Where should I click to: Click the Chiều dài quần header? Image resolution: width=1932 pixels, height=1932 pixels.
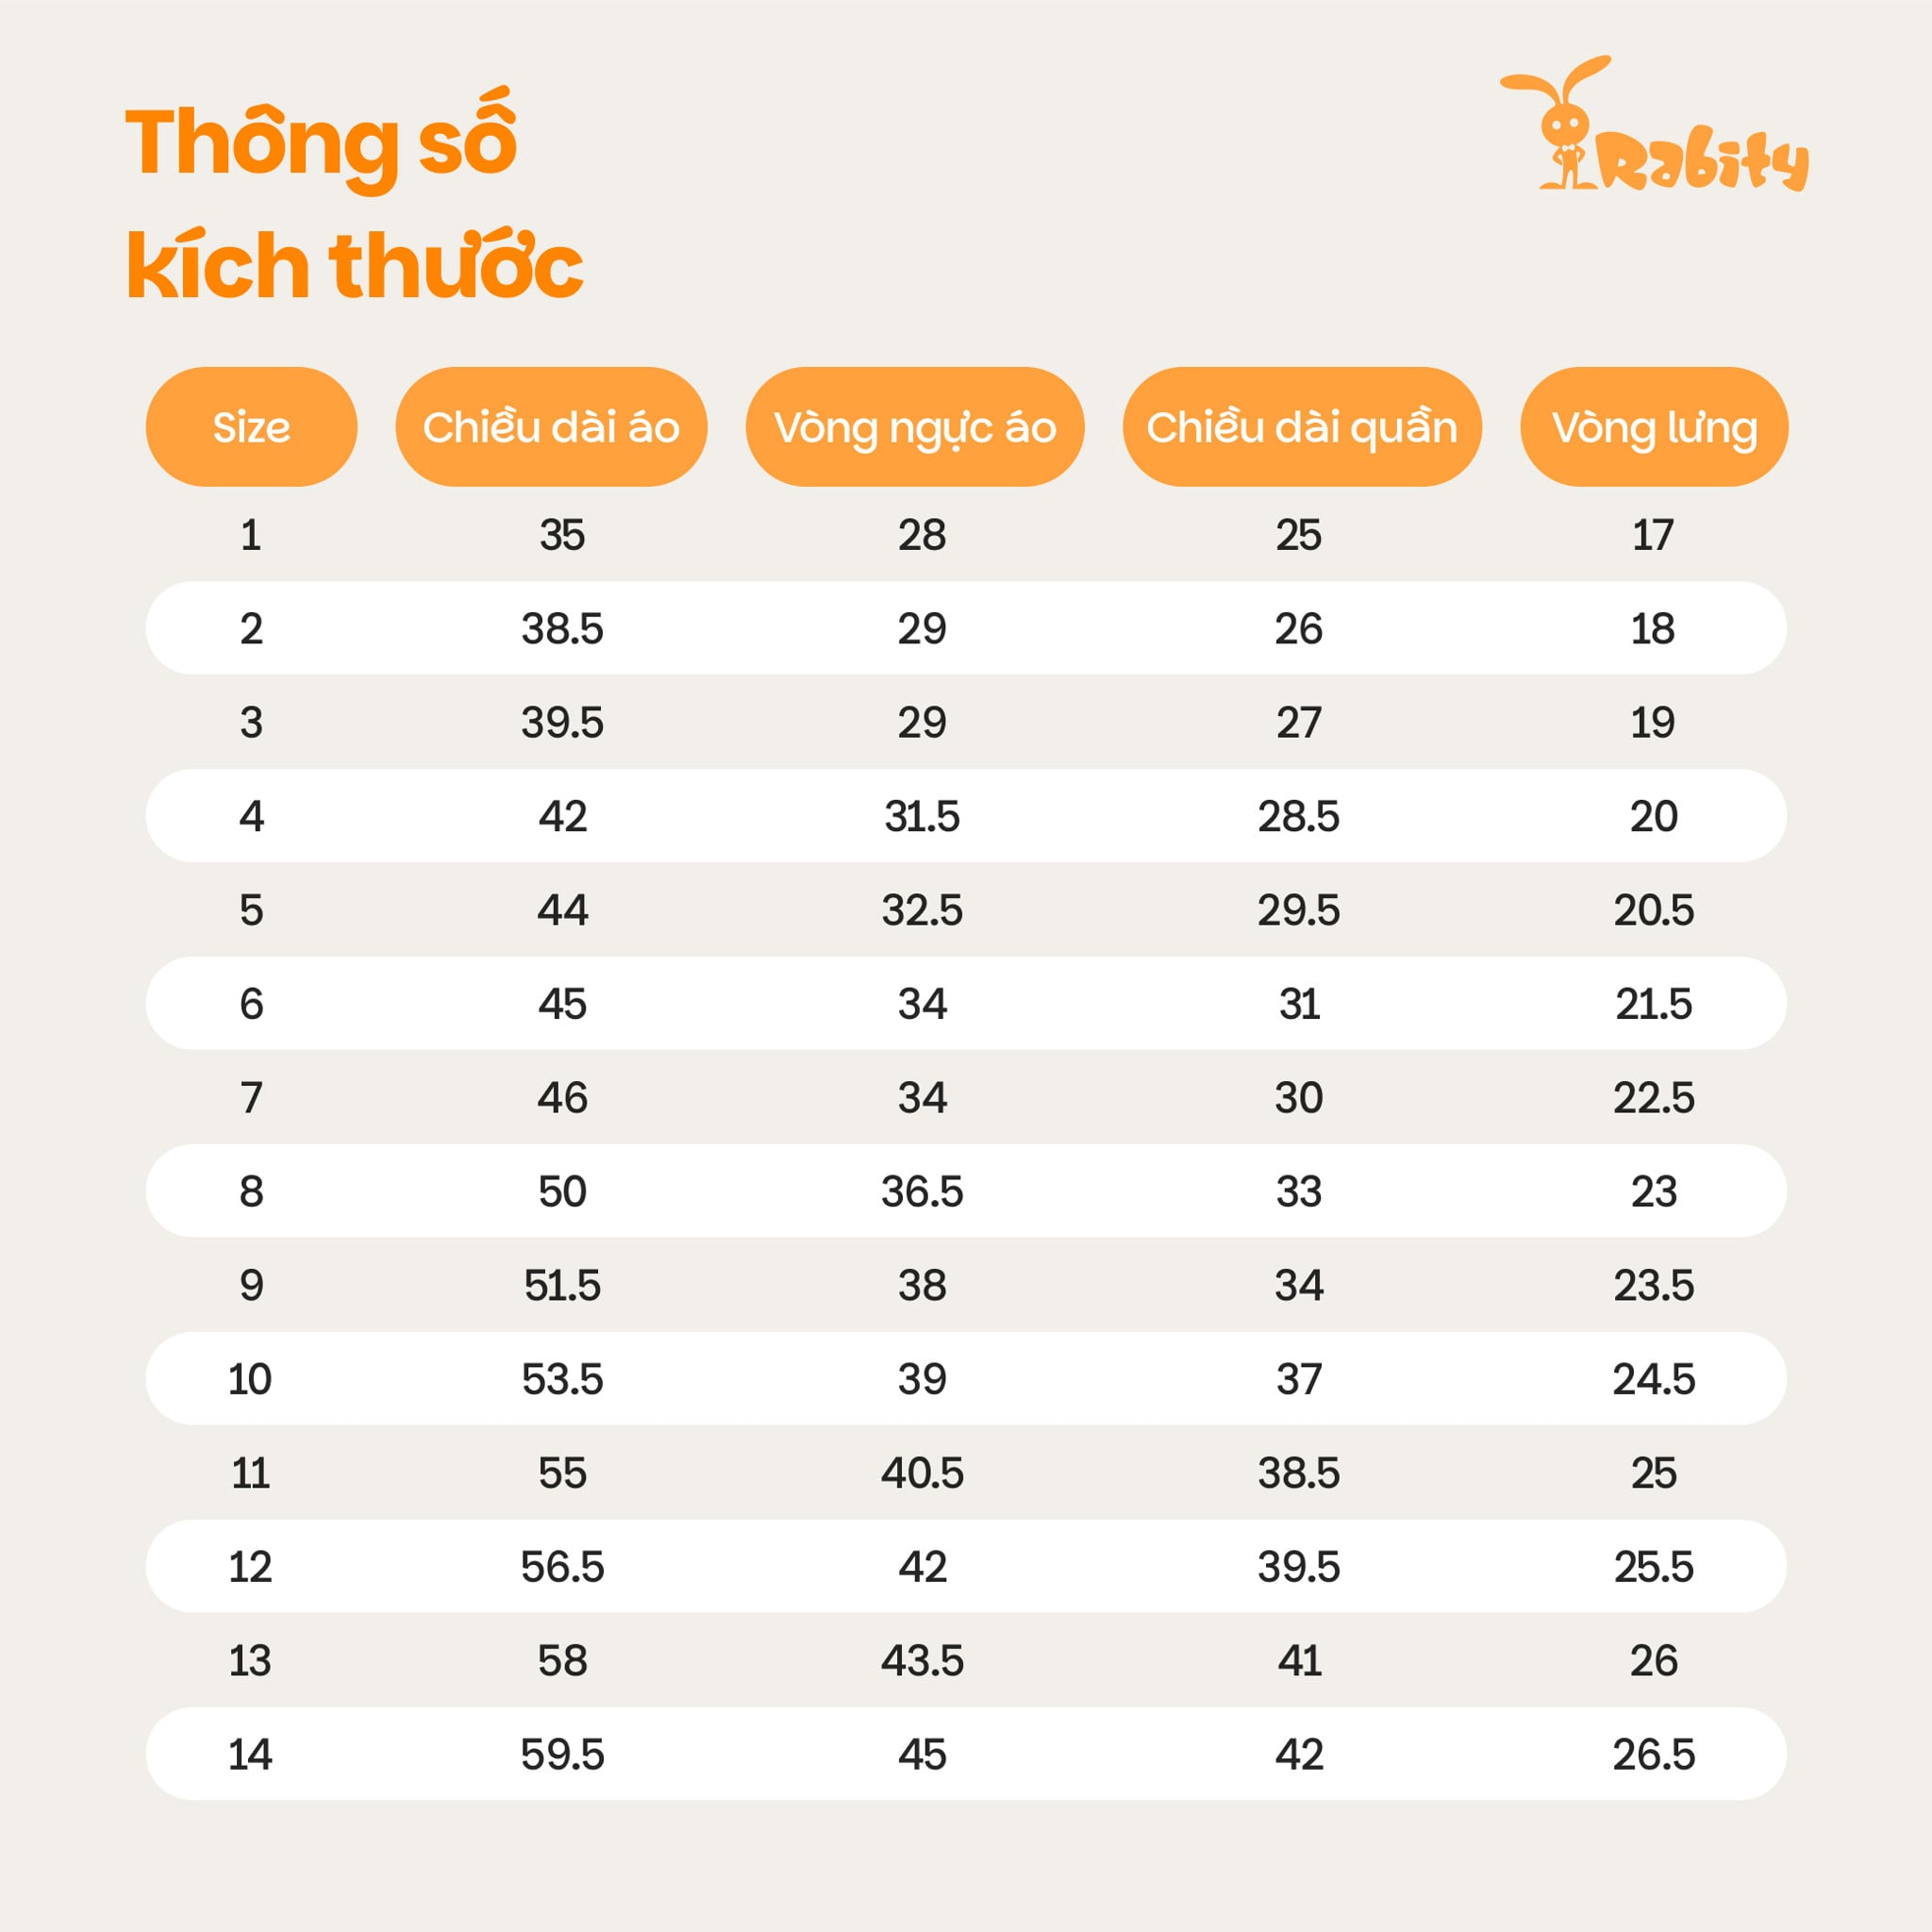(x=1301, y=427)
